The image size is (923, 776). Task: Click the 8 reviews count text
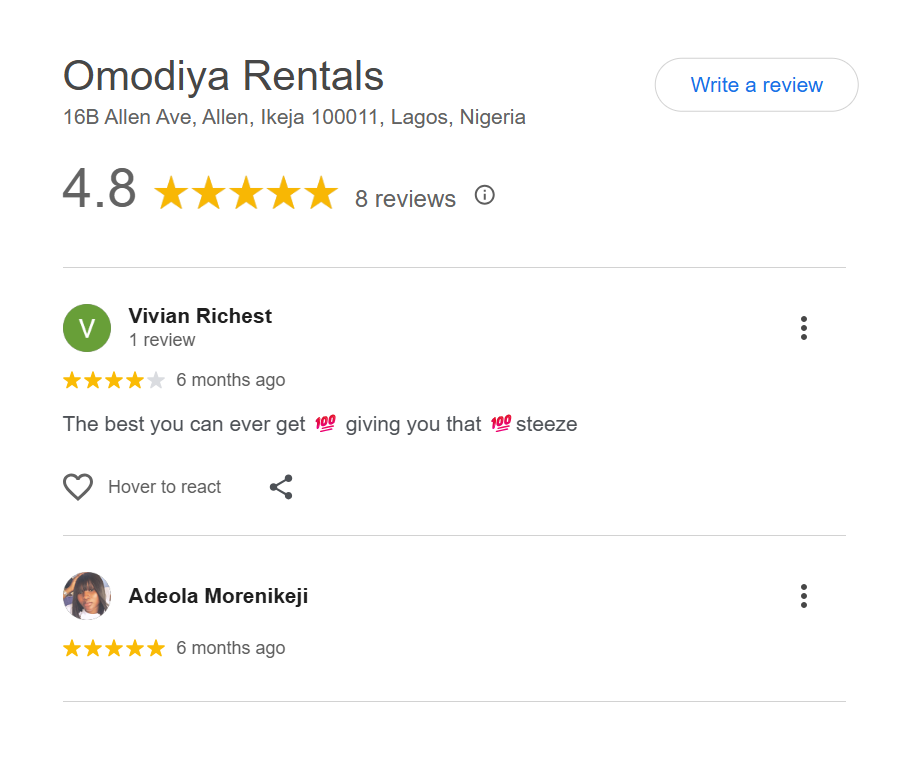(405, 199)
